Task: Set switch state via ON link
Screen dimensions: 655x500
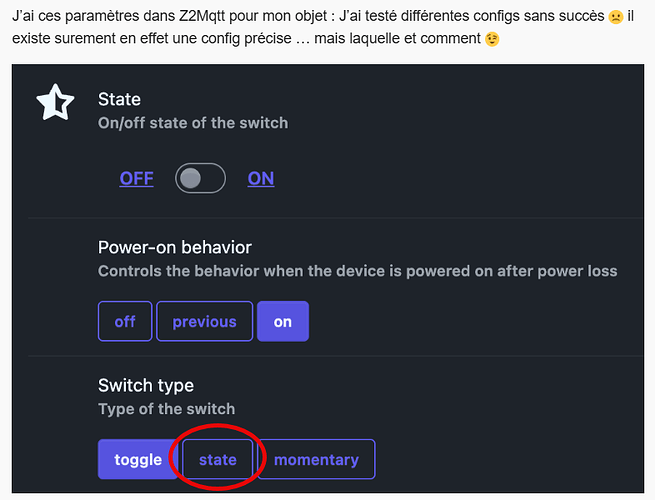Action: [261, 179]
